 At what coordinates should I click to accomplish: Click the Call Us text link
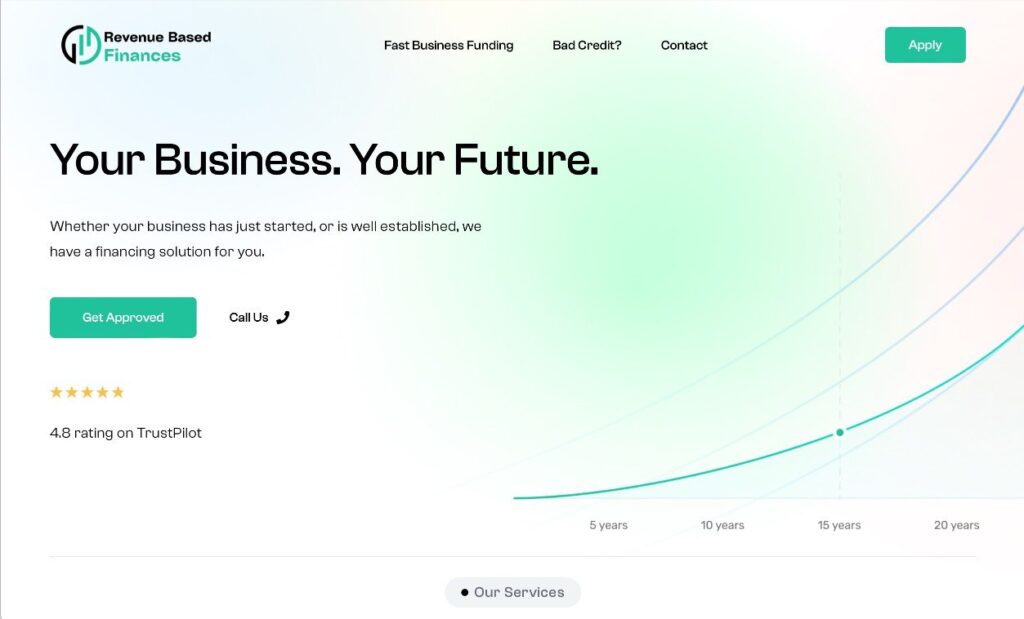click(x=249, y=317)
